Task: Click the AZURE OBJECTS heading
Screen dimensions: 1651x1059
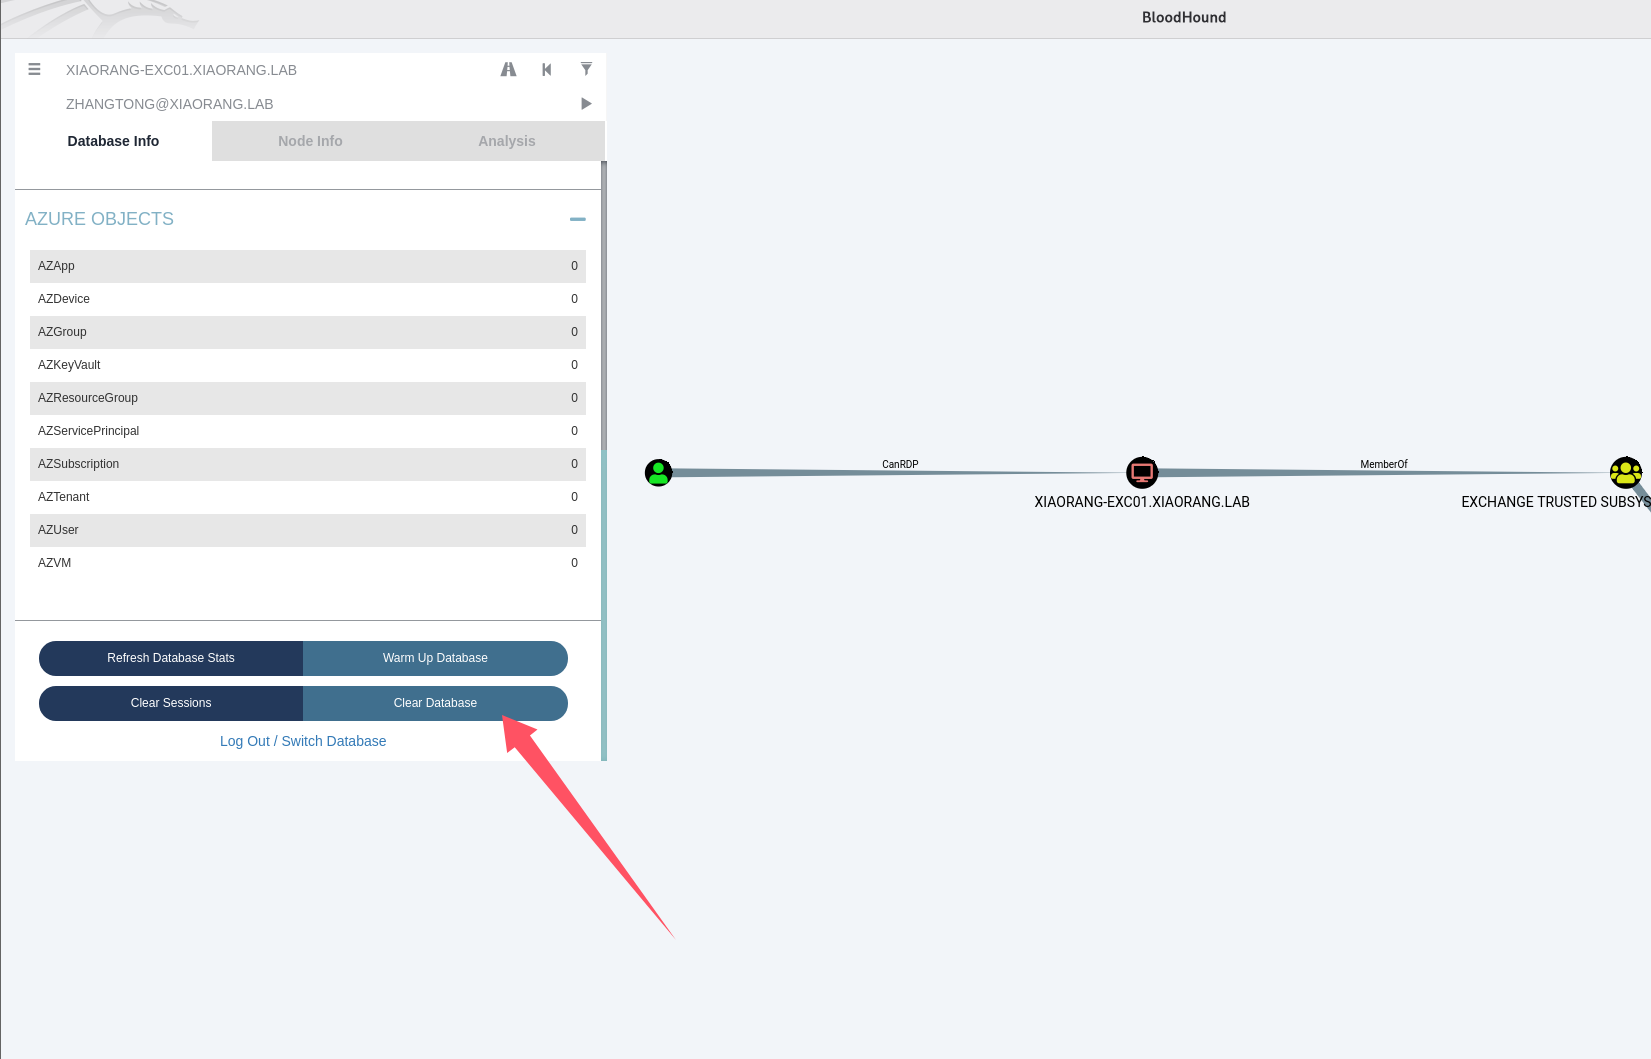Action: tap(99, 219)
